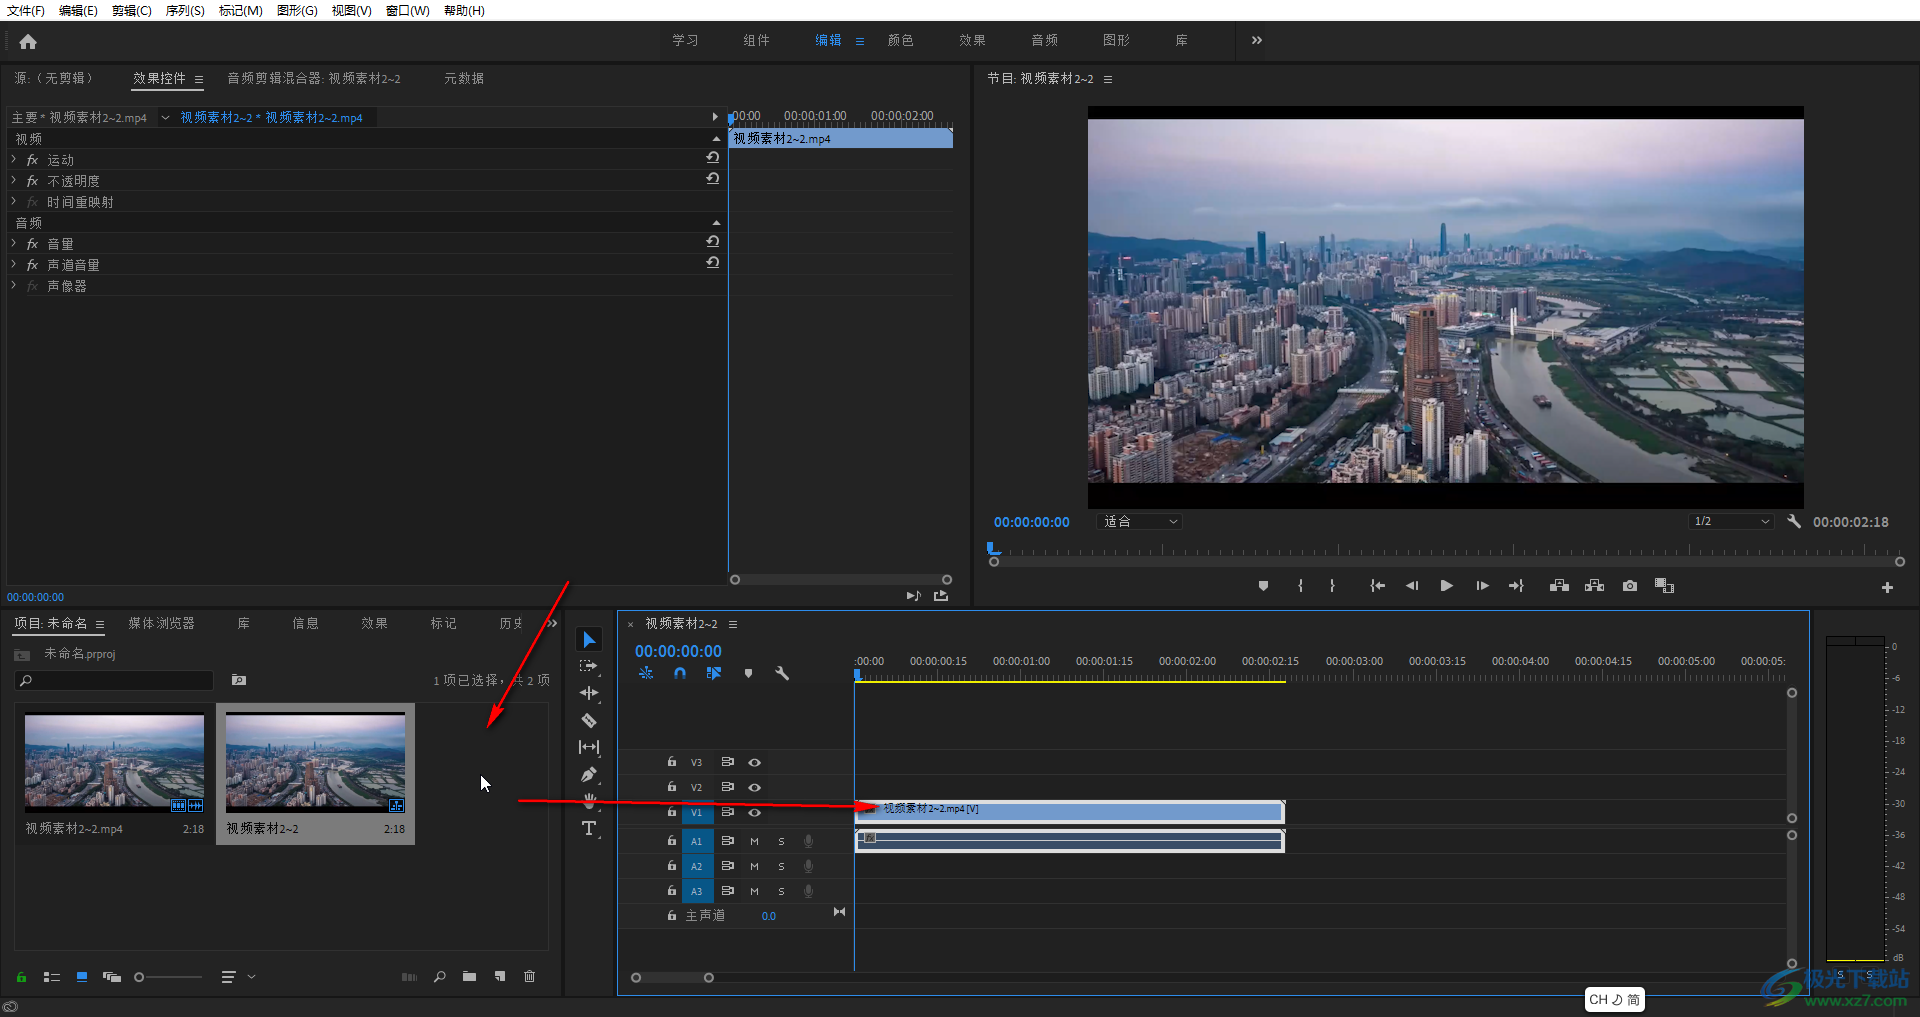Switch project panel to list view
Screen dimensions: 1920x1017
pyautogui.click(x=52, y=977)
